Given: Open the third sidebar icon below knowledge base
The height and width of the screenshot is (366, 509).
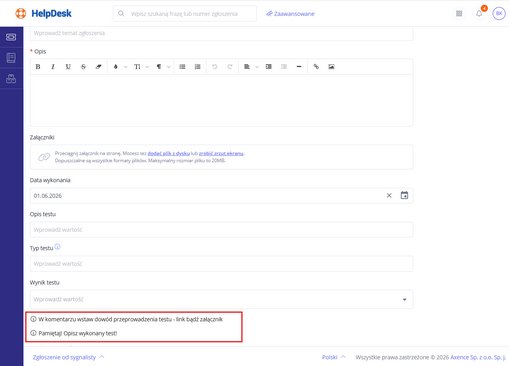Looking at the screenshot, I should [x=11, y=79].
